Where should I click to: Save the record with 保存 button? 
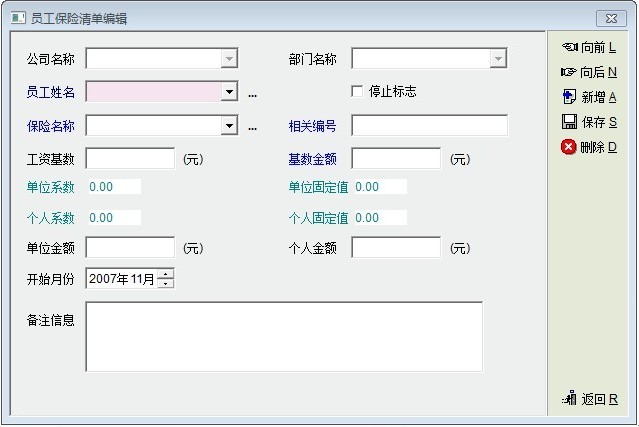pos(589,122)
